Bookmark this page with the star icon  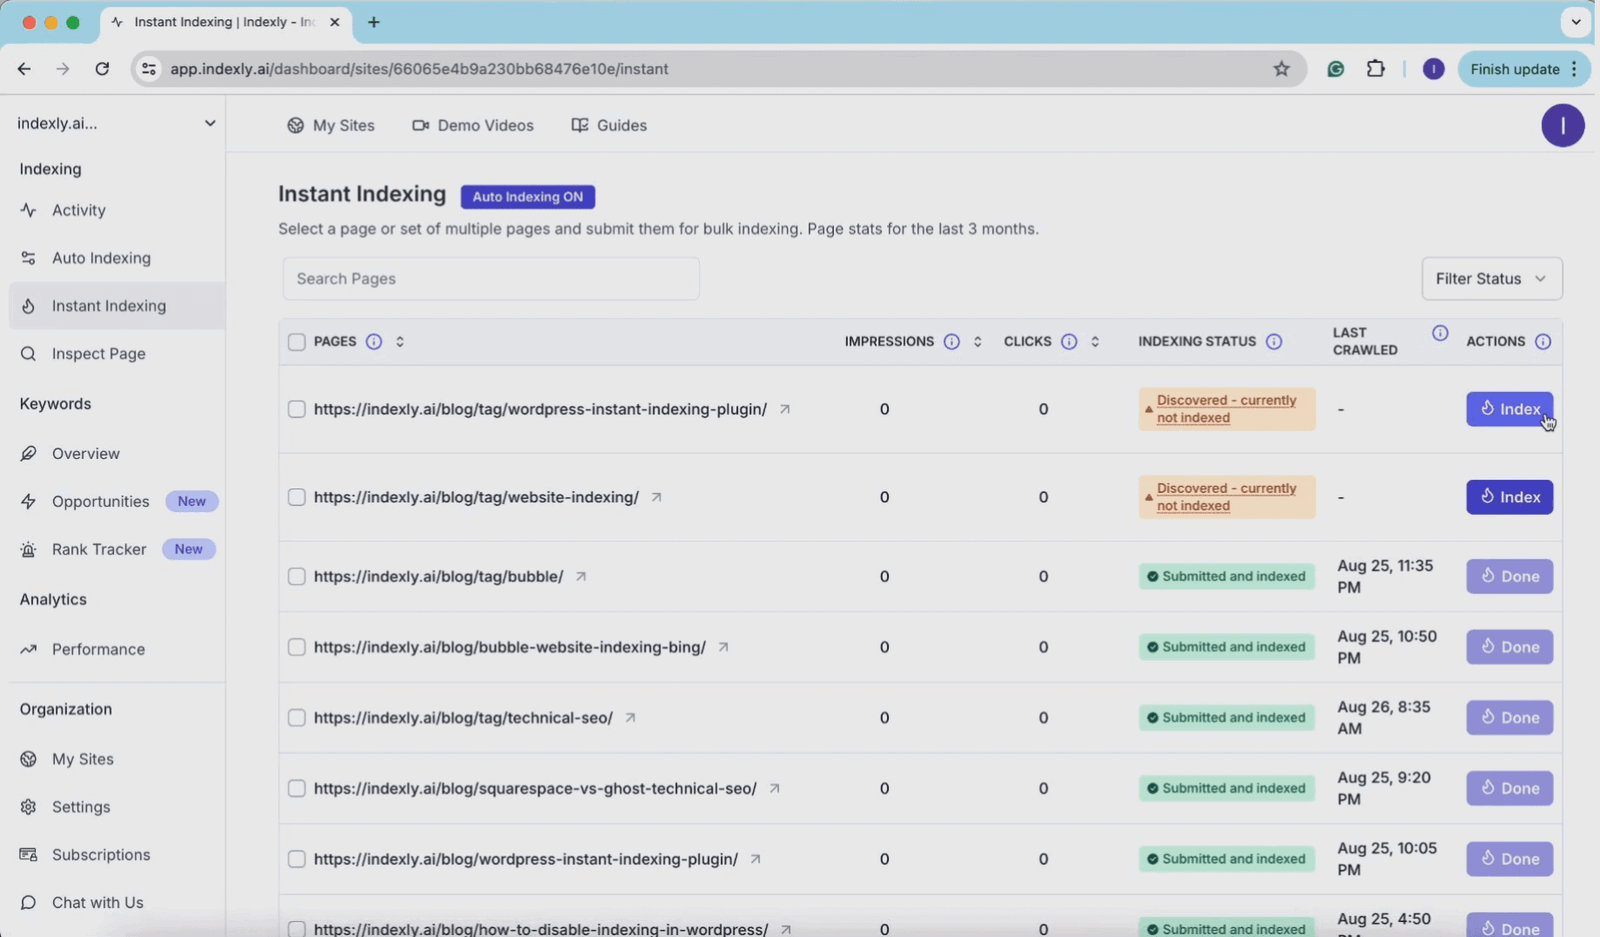tap(1281, 69)
